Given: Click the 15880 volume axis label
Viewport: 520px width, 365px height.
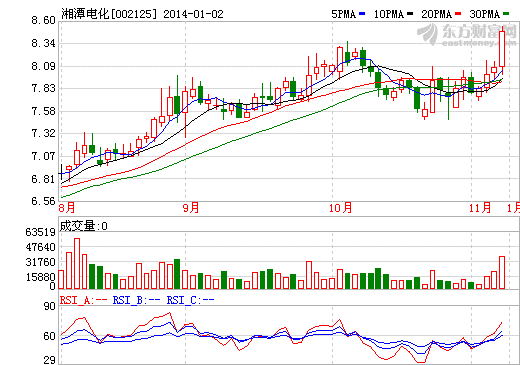Looking at the screenshot, I should [41, 277].
